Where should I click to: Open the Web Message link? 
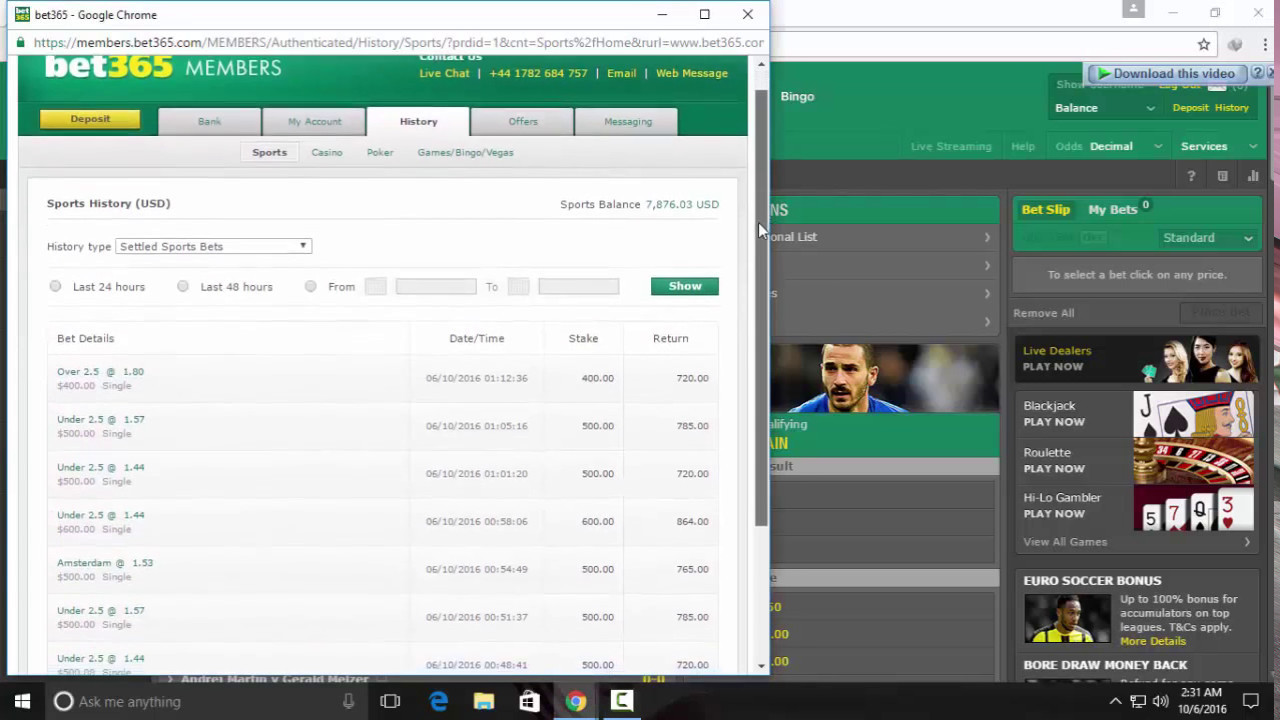pyautogui.click(x=692, y=73)
